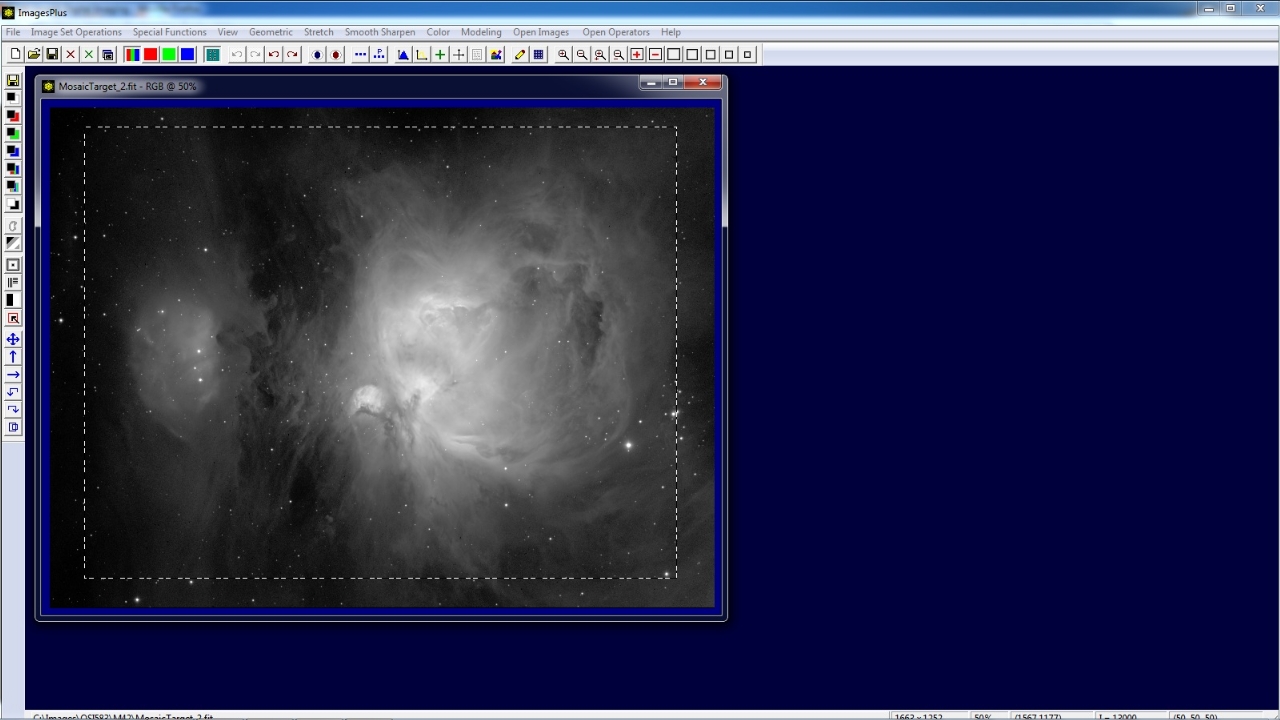Click the red circle mask icon
This screenshot has width=1280, height=720.
click(336, 54)
